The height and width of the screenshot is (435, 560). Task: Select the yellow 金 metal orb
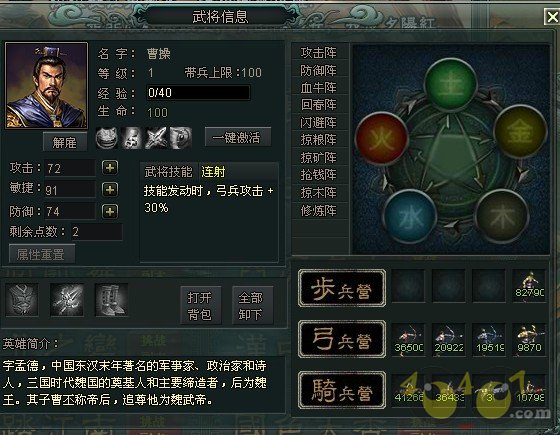[x=520, y=131]
